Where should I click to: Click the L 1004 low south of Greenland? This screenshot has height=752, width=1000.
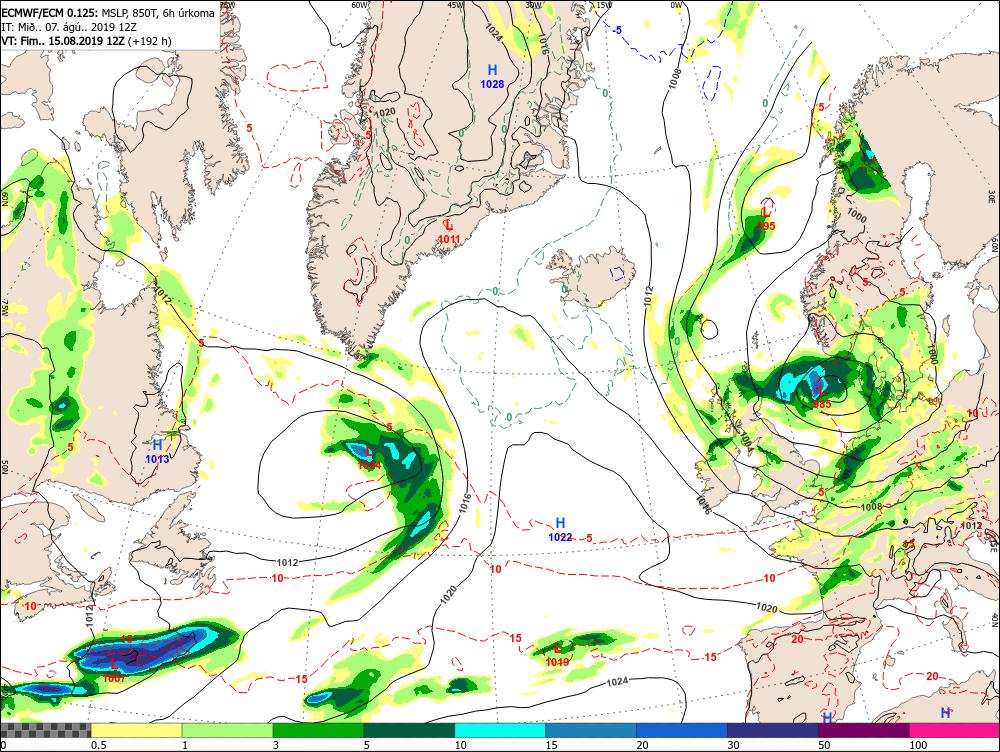369,459
